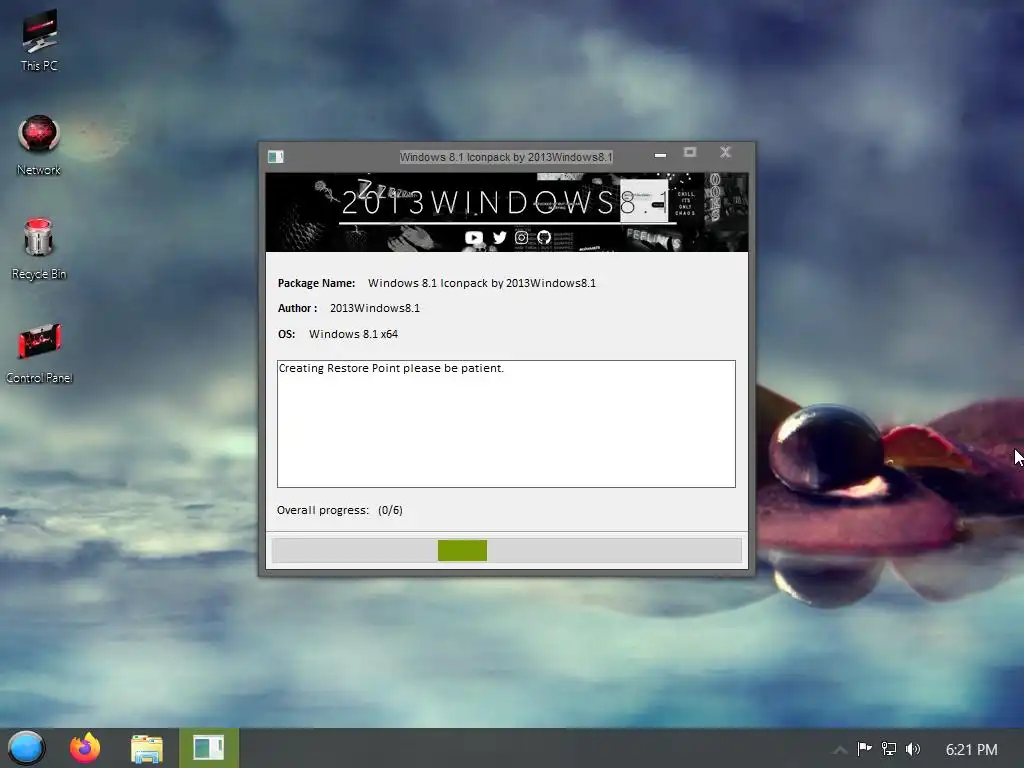The height and width of the screenshot is (768, 1024).
Task: Open the Action Center flag icon
Action: pyautogui.click(x=865, y=748)
